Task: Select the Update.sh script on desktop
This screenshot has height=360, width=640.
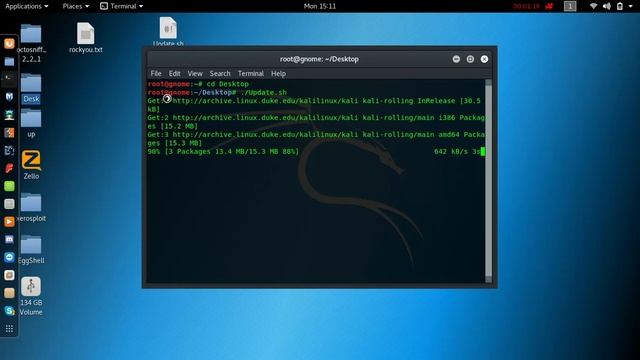Action: point(168,31)
